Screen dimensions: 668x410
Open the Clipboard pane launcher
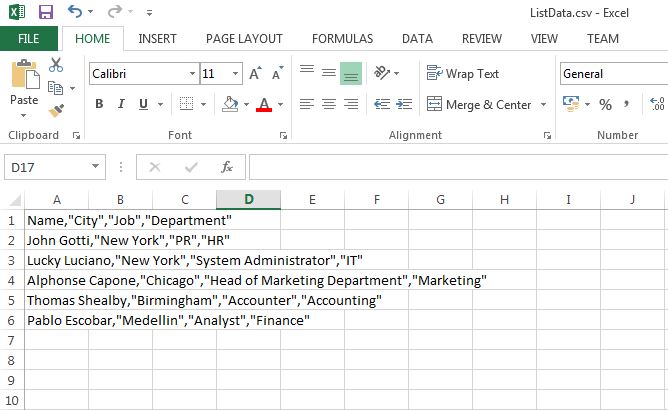[76, 136]
